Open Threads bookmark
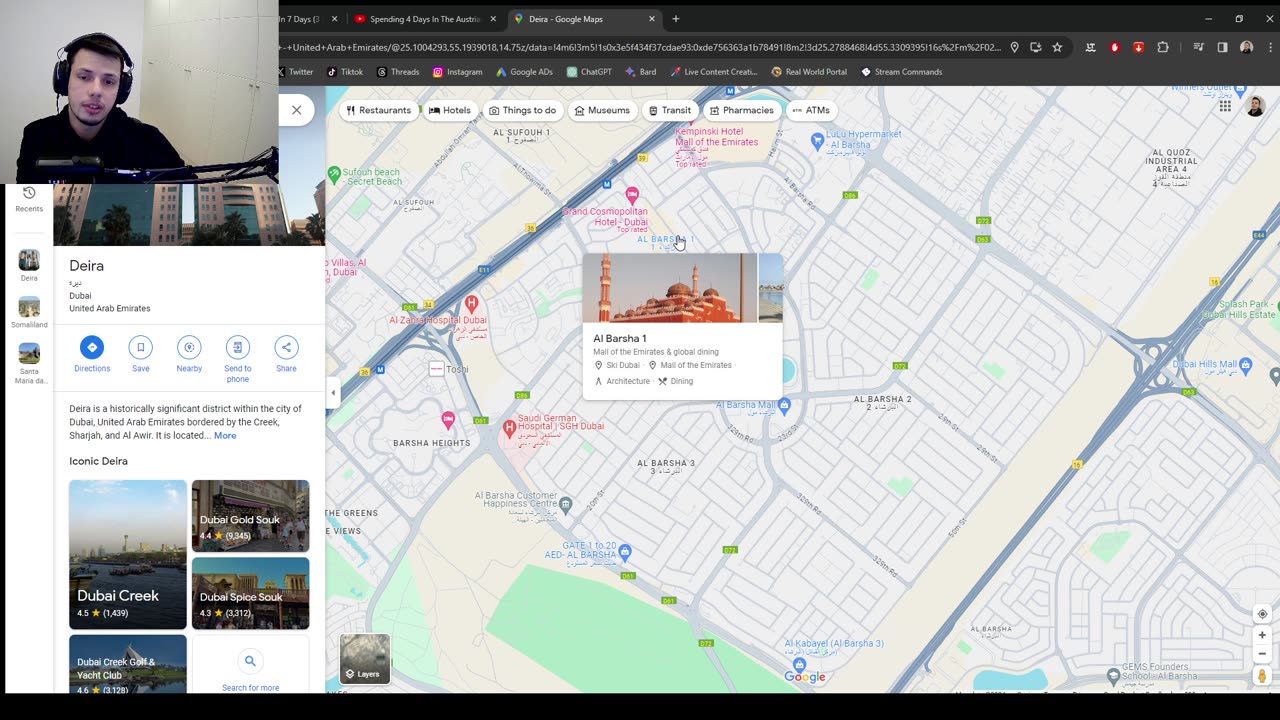The image size is (1280, 720). (x=398, y=72)
